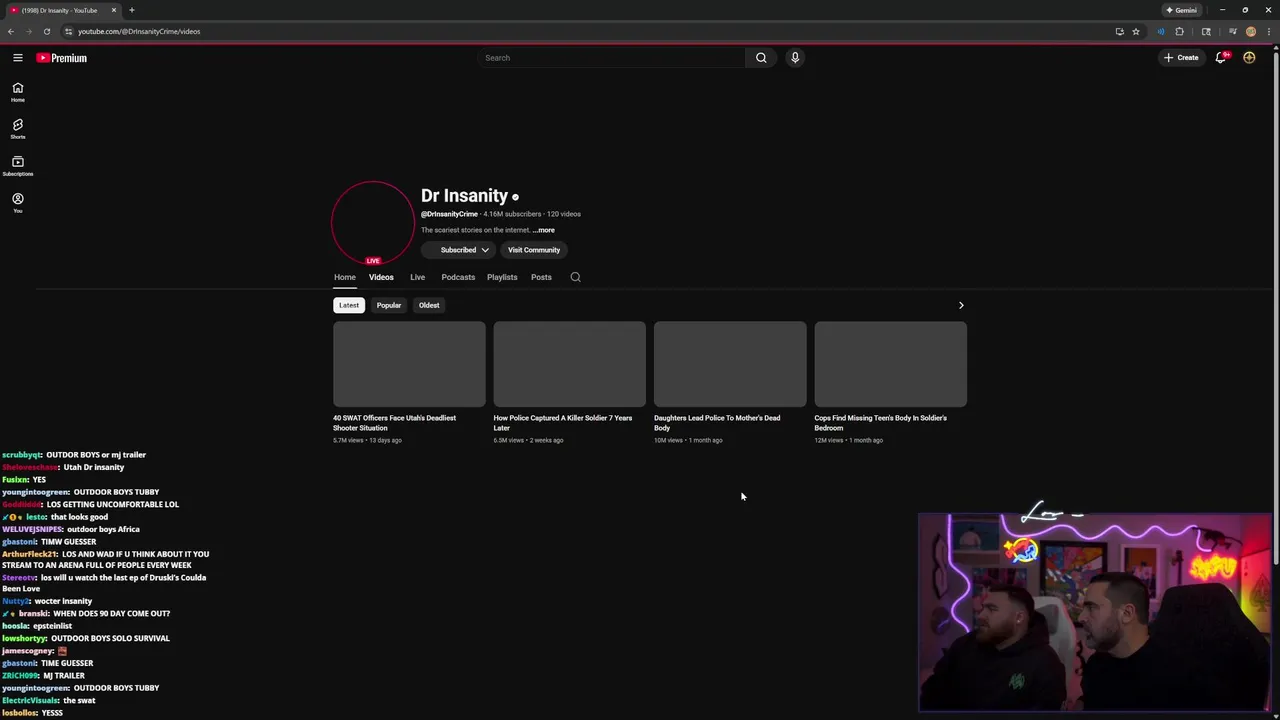Open the You section in sidebar
Image resolution: width=1280 pixels, height=720 pixels.
[x=17, y=203]
